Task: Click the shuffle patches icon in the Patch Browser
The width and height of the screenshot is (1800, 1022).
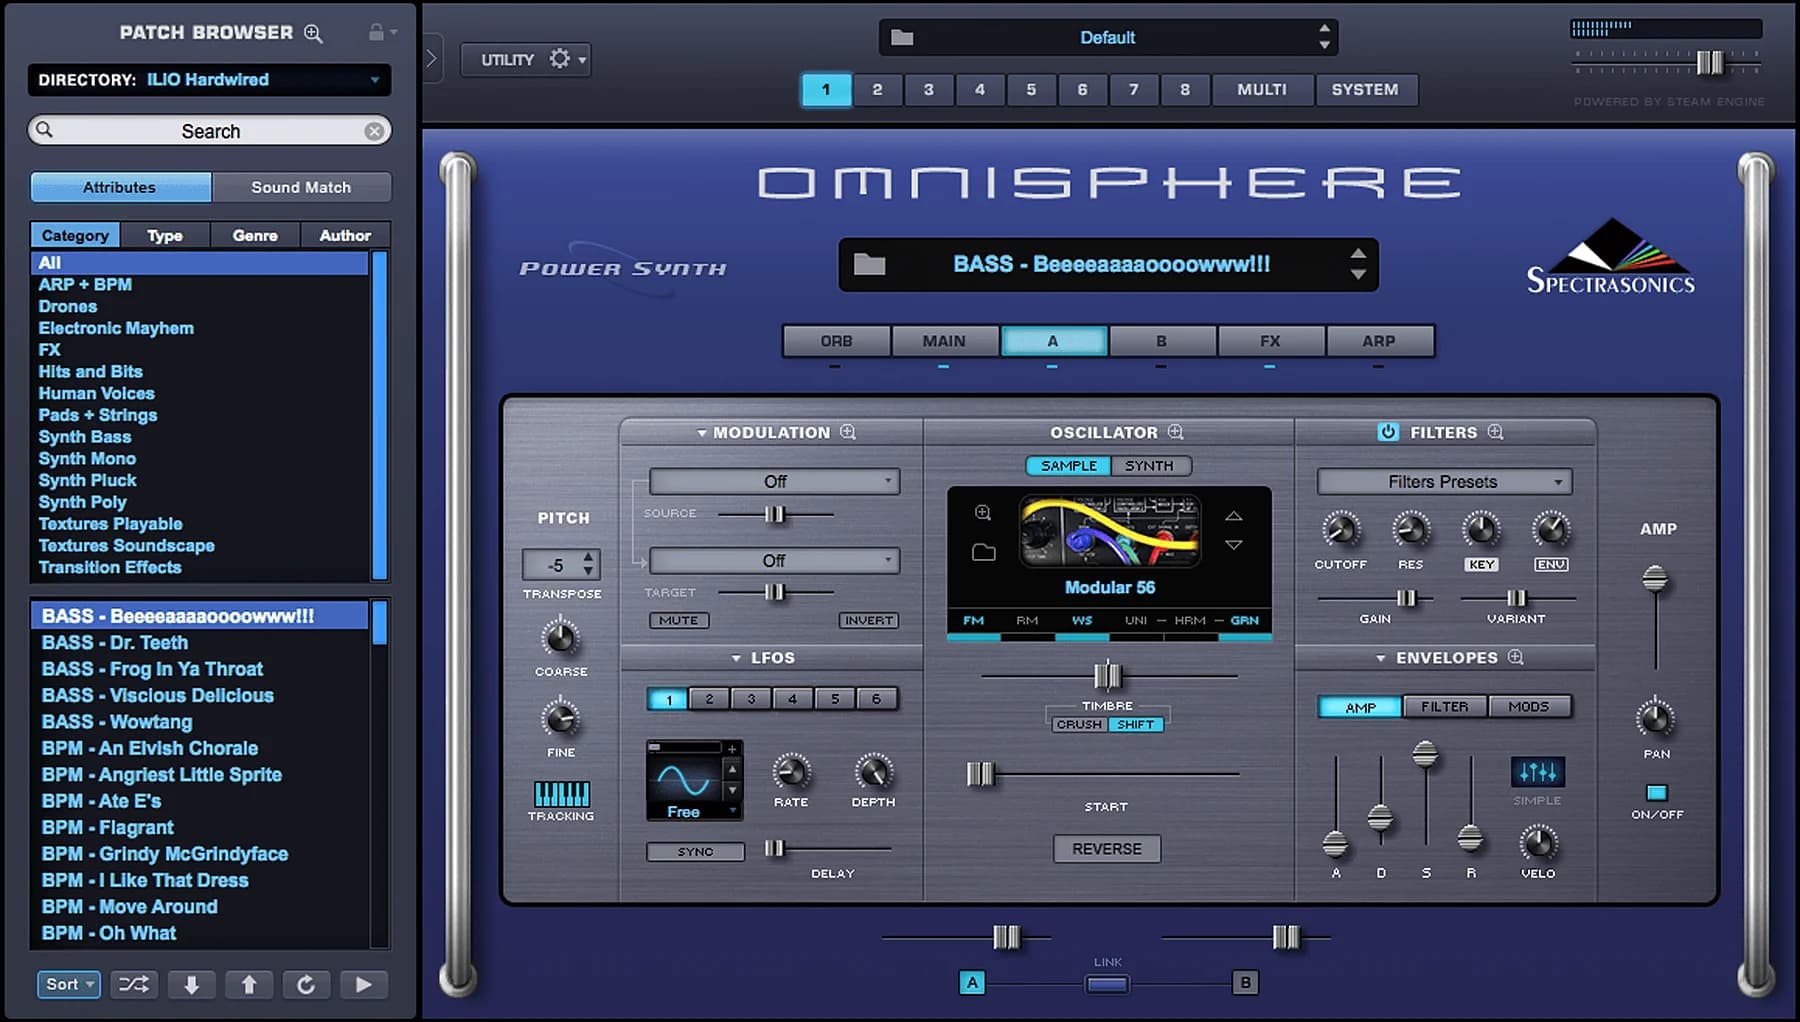Action: (133, 984)
